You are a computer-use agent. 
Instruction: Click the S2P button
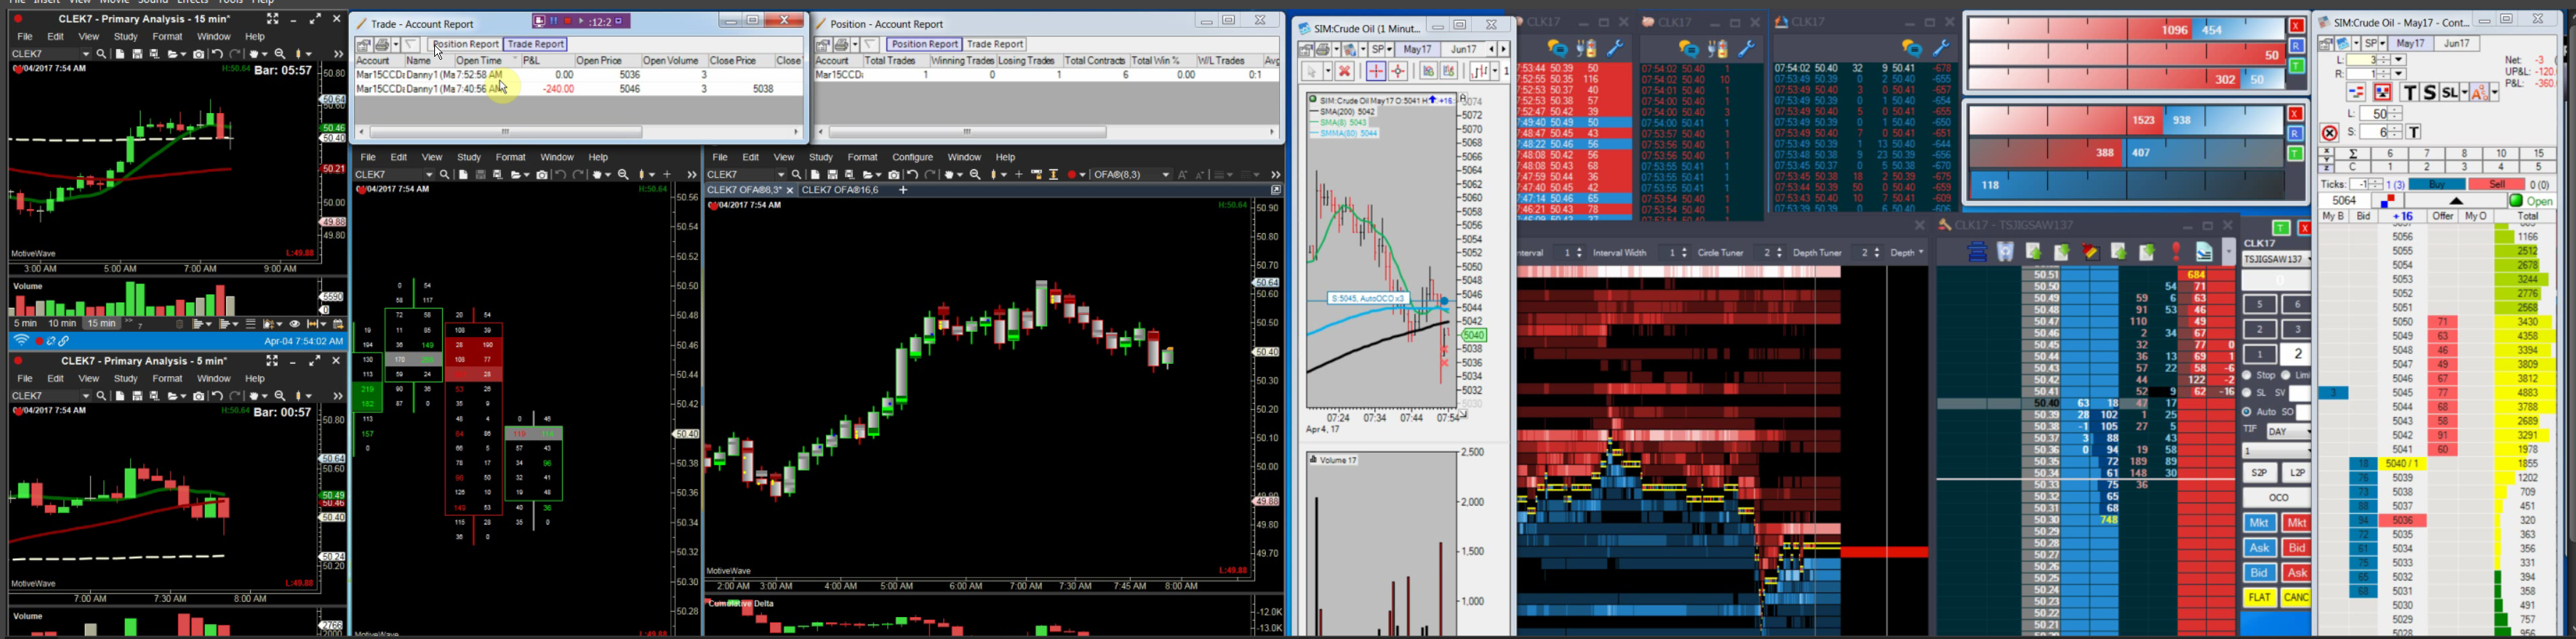point(2259,473)
